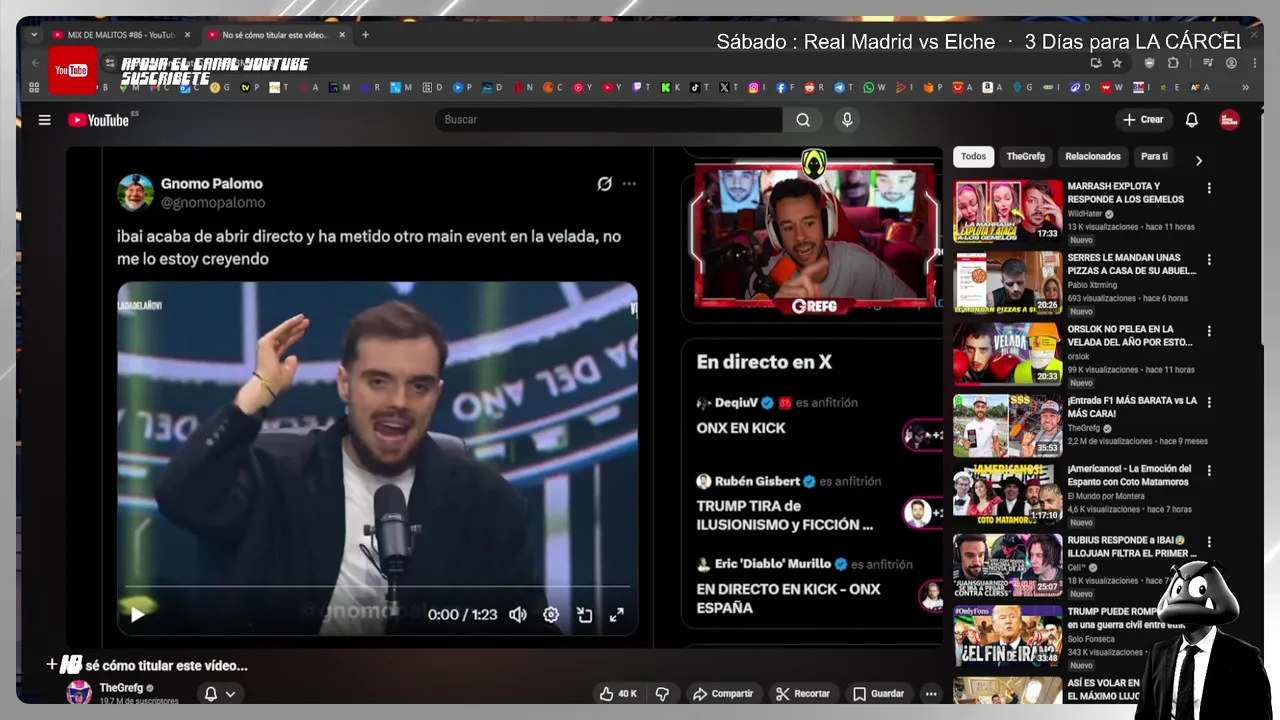Open options for MARRASH EXPLOTA video

(x=1209, y=188)
